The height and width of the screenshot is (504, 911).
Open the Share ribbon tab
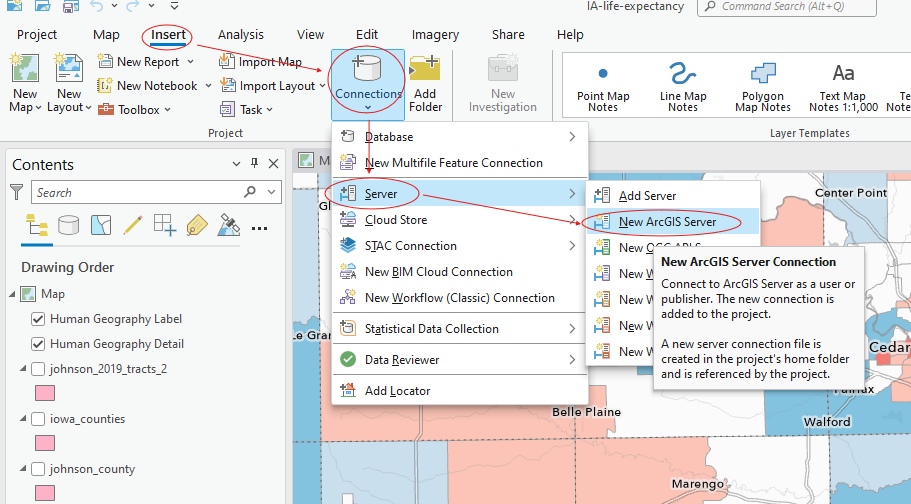point(508,35)
